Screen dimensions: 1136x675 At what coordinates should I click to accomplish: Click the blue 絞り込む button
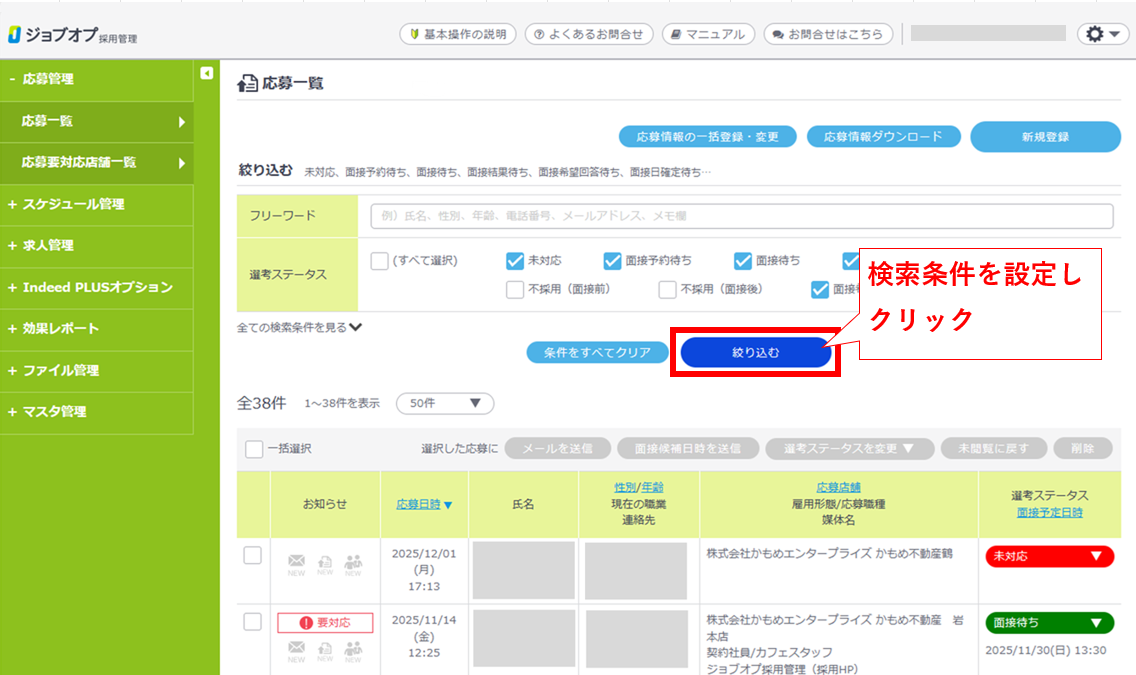click(755, 352)
